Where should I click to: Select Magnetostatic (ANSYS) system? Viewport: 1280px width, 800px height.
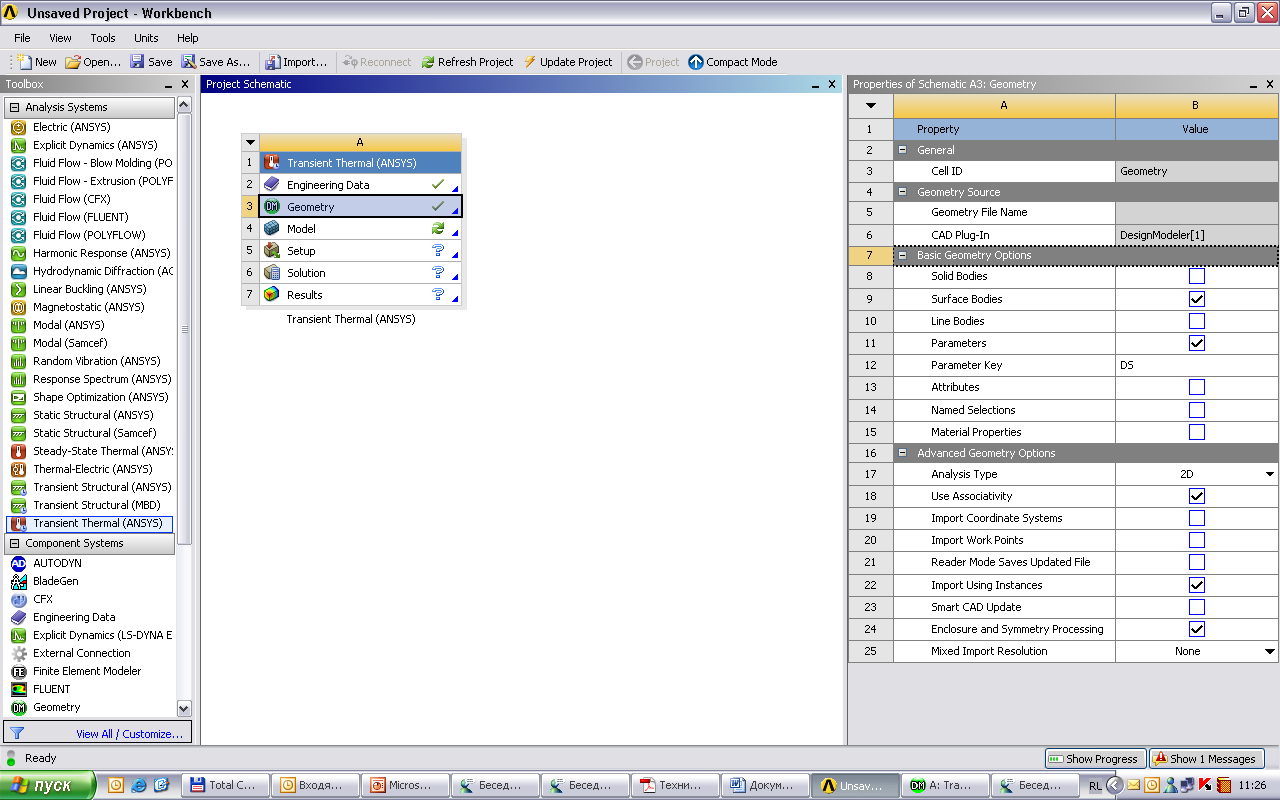pyautogui.click(x=88, y=307)
